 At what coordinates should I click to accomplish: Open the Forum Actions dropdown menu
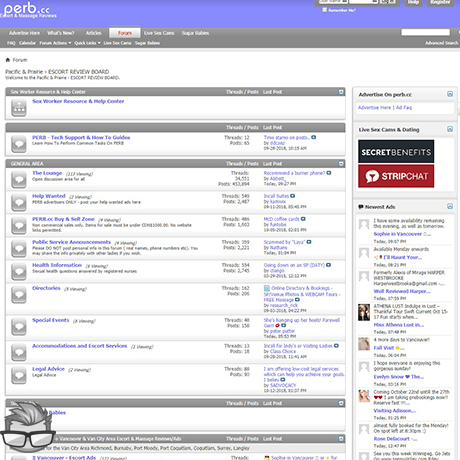pyautogui.click(x=55, y=43)
